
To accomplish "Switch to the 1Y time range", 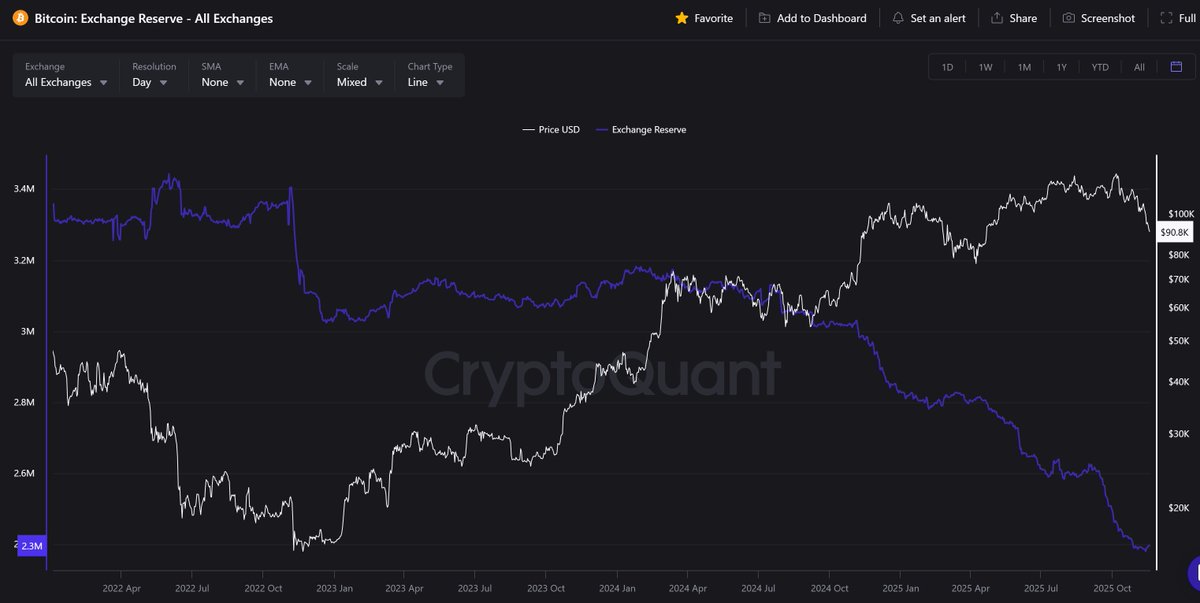I will [x=1062, y=66].
